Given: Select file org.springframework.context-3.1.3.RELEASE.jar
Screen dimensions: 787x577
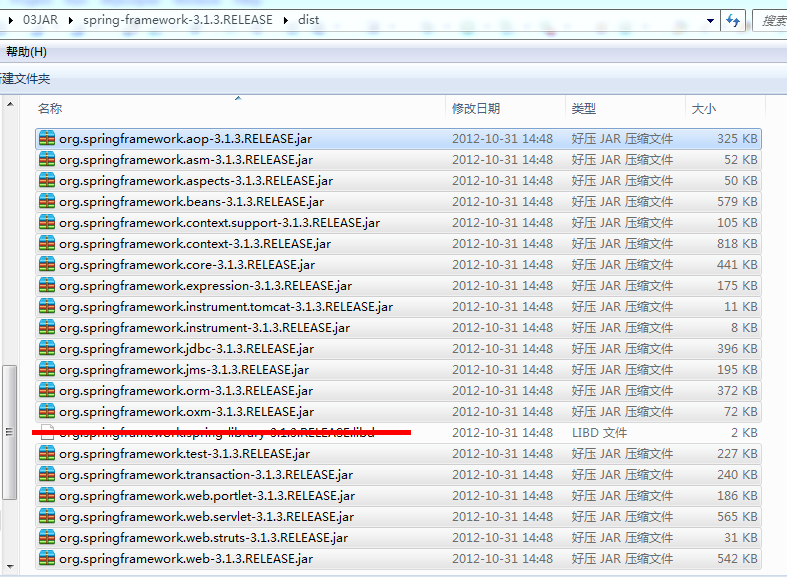Looking at the screenshot, I should pyautogui.click(x=399, y=244).
